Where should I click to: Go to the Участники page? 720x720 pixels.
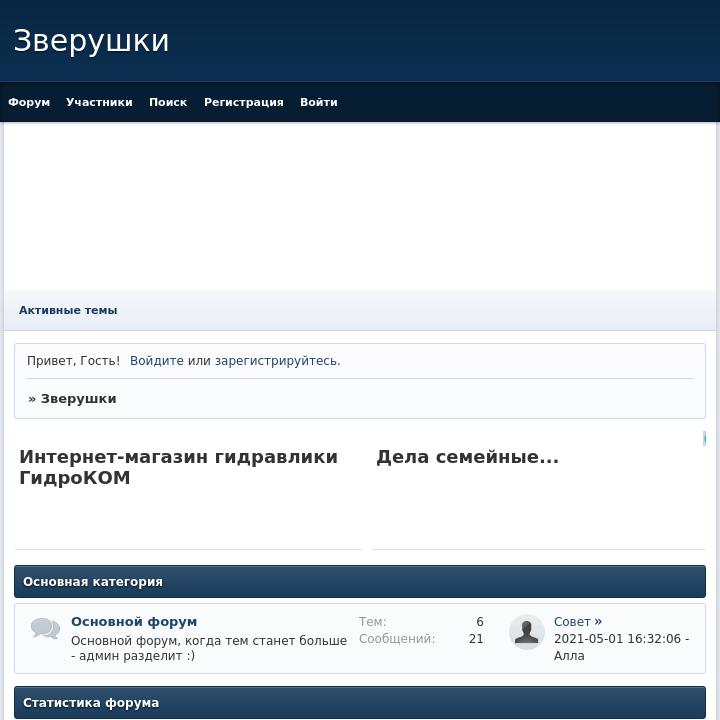click(99, 102)
